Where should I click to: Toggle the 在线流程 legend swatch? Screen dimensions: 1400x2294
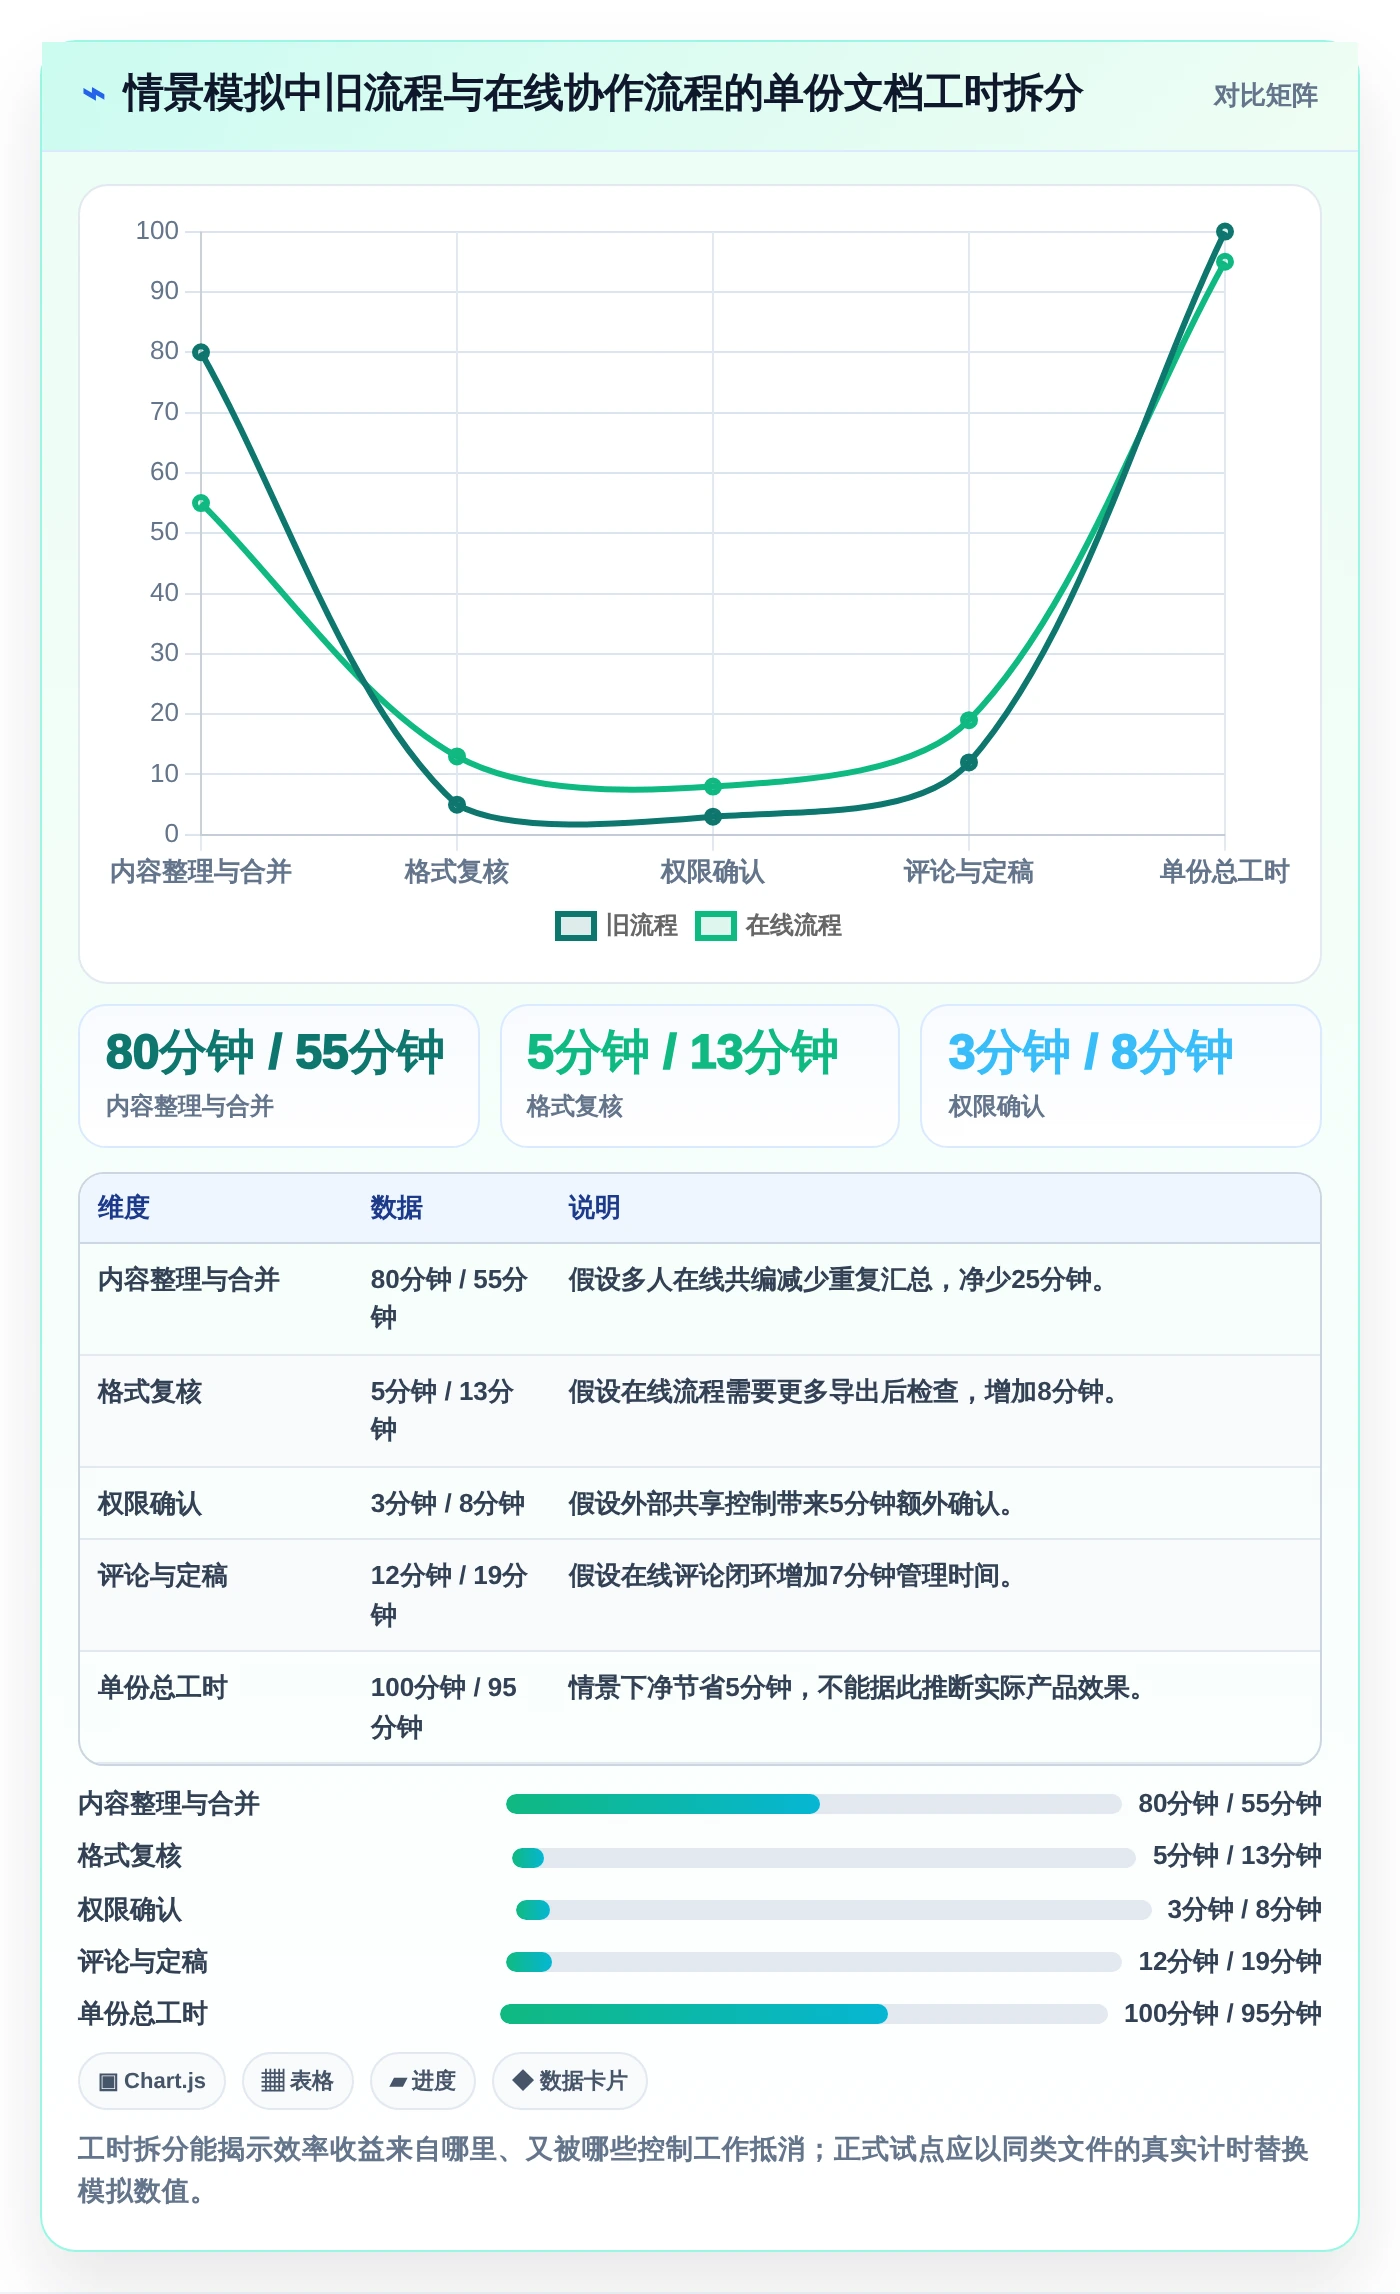715,926
